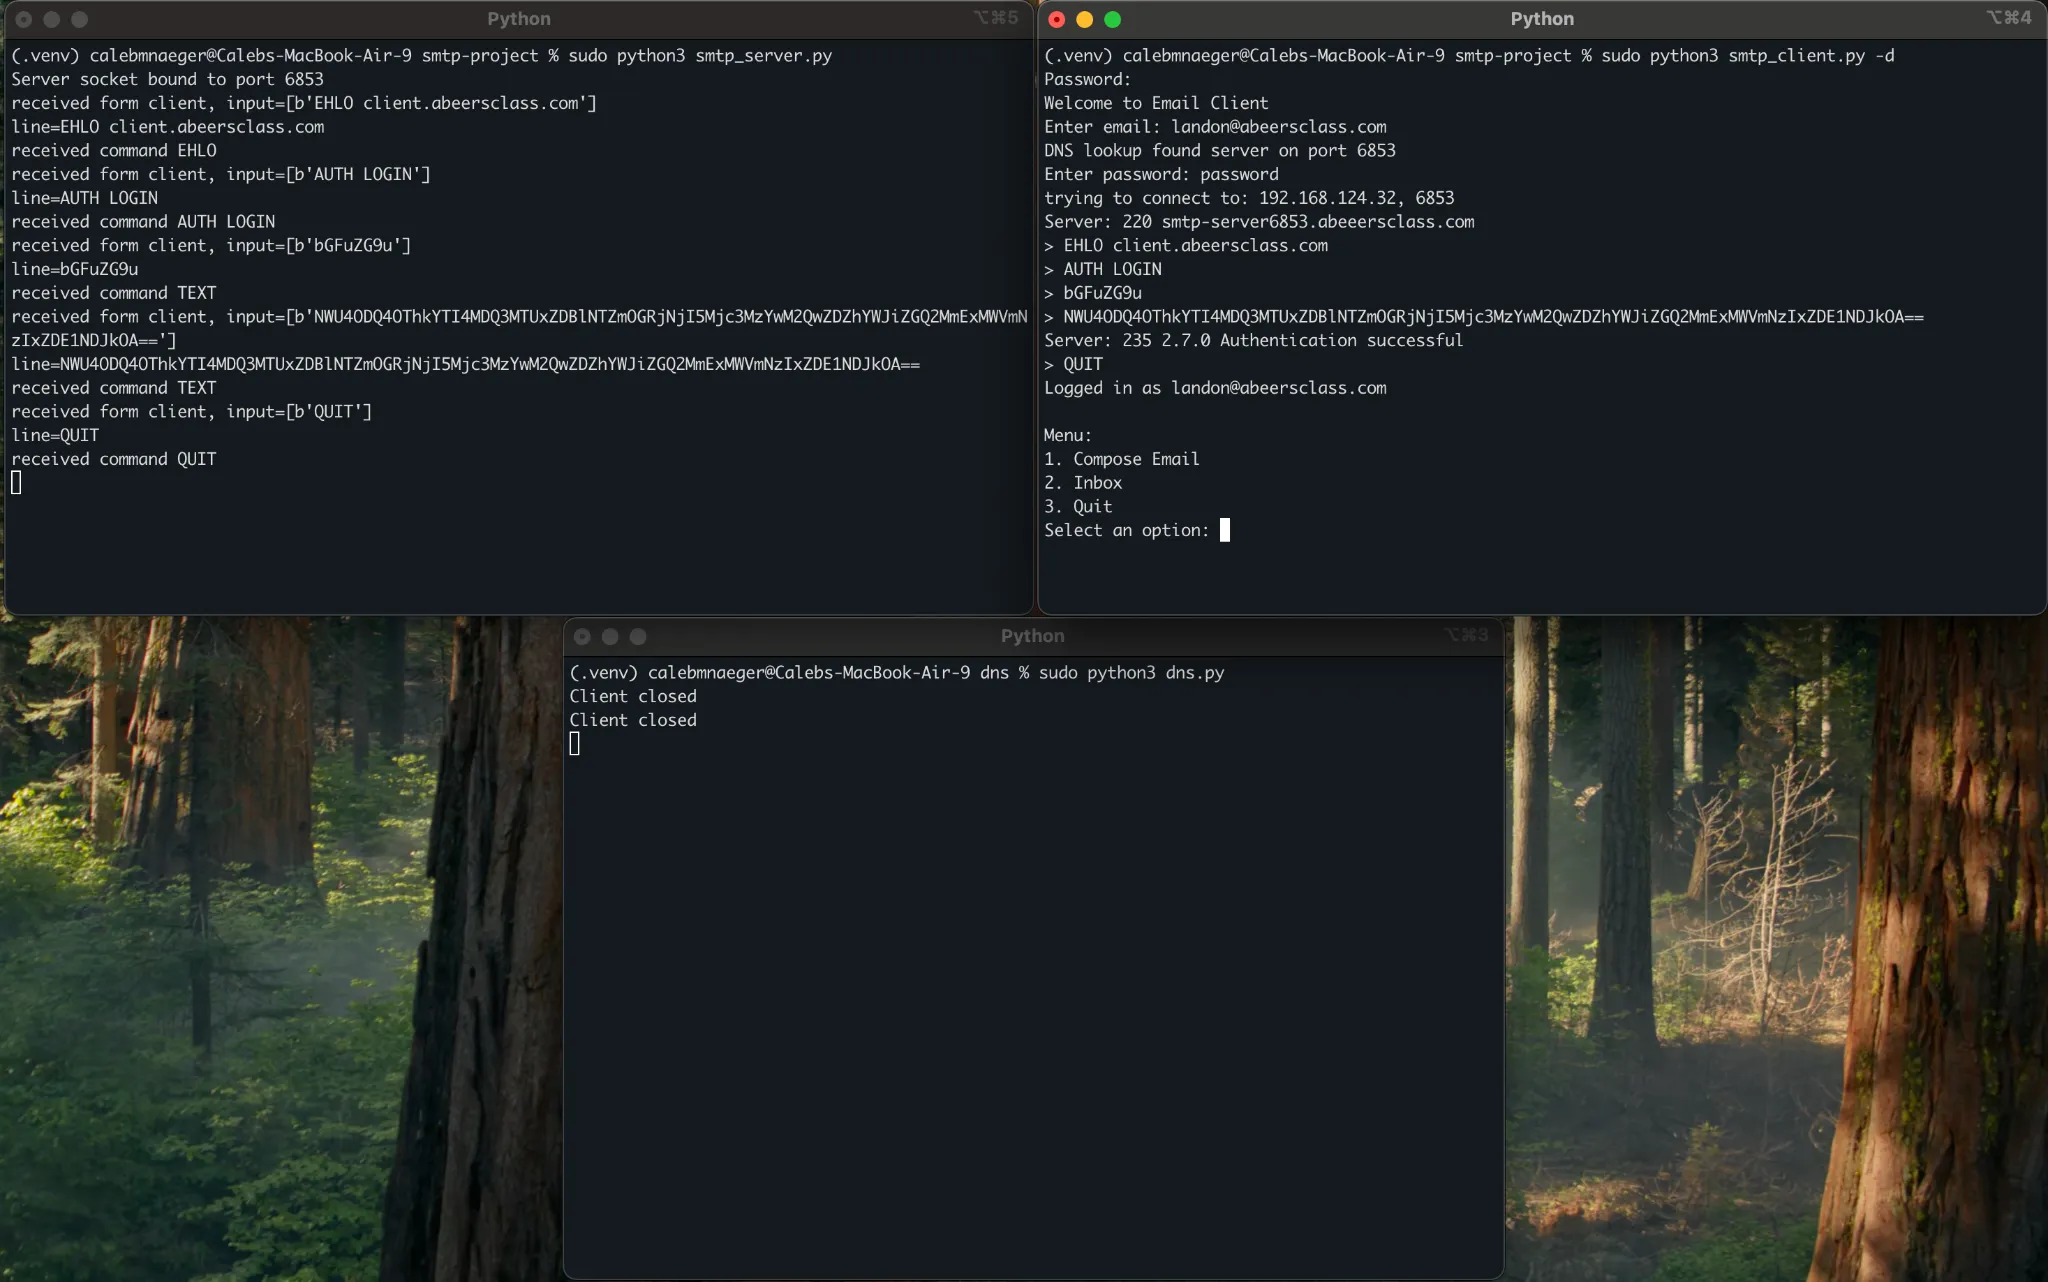The image size is (2048, 1282).
Task: Click 'Logged in as landon@abeersclass.com' line
Action: (x=1215, y=388)
